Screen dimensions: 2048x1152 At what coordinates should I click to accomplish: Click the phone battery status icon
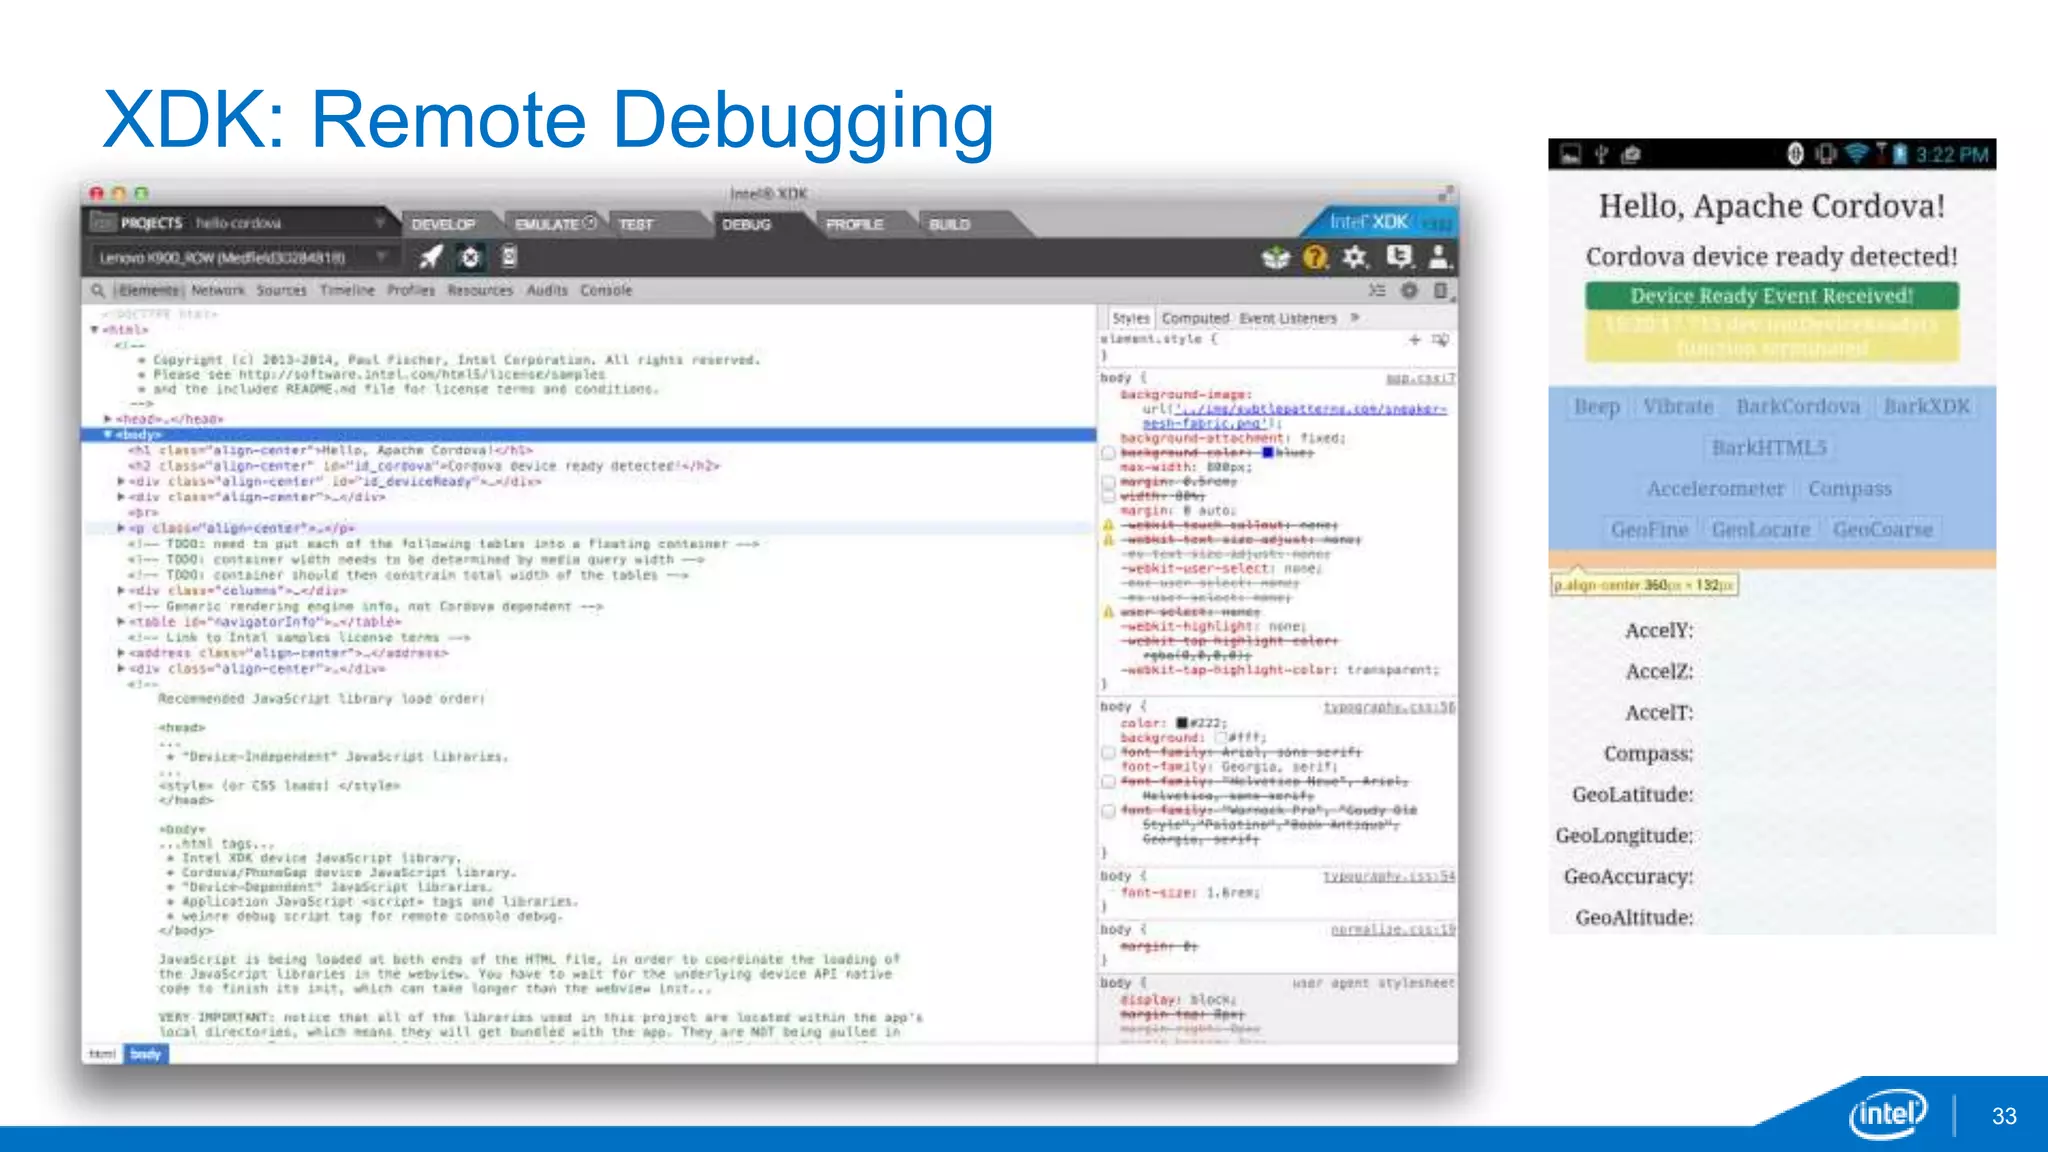tap(1900, 154)
